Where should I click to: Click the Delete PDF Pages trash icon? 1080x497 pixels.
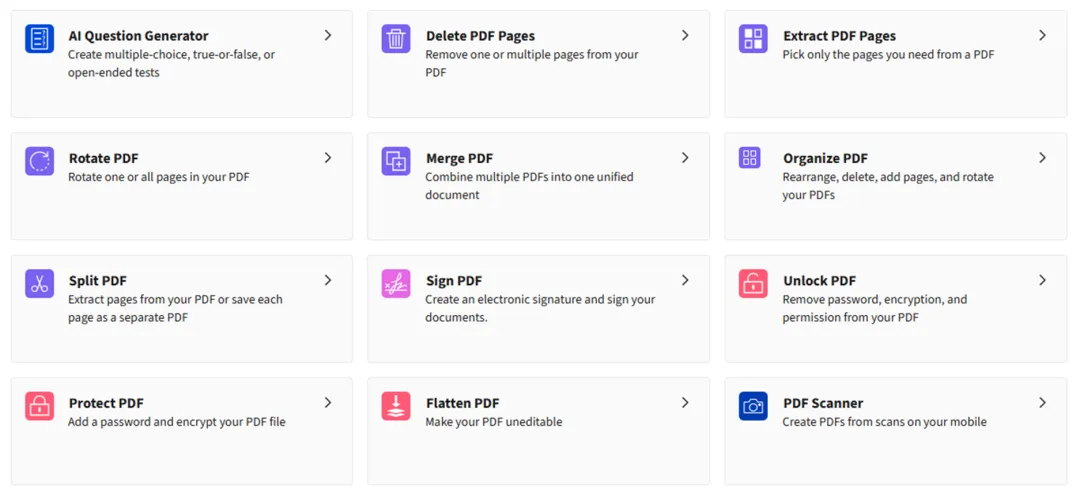point(396,39)
